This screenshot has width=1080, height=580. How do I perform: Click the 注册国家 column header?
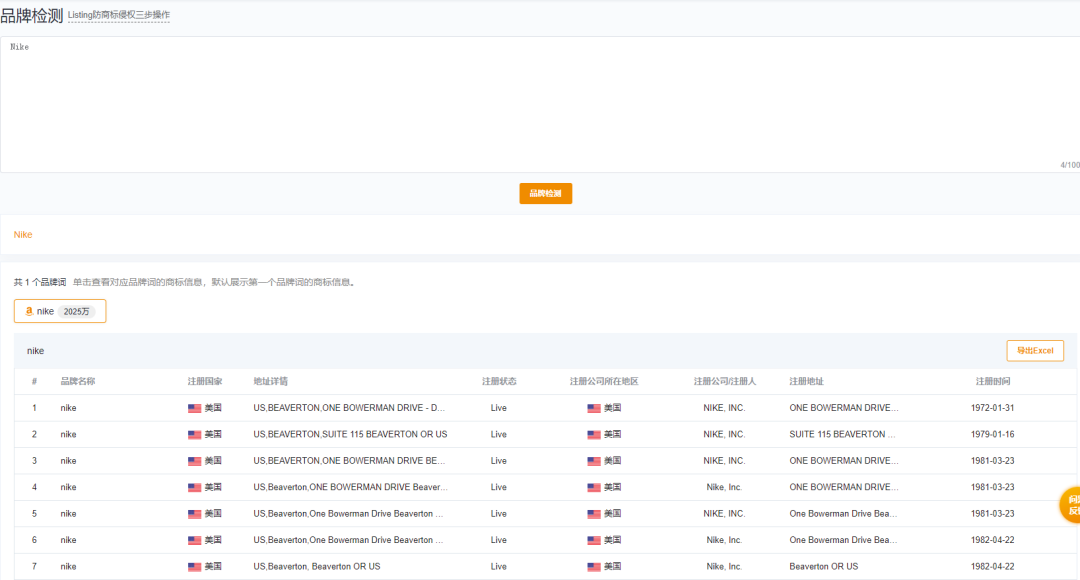click(x=205, y=382)
